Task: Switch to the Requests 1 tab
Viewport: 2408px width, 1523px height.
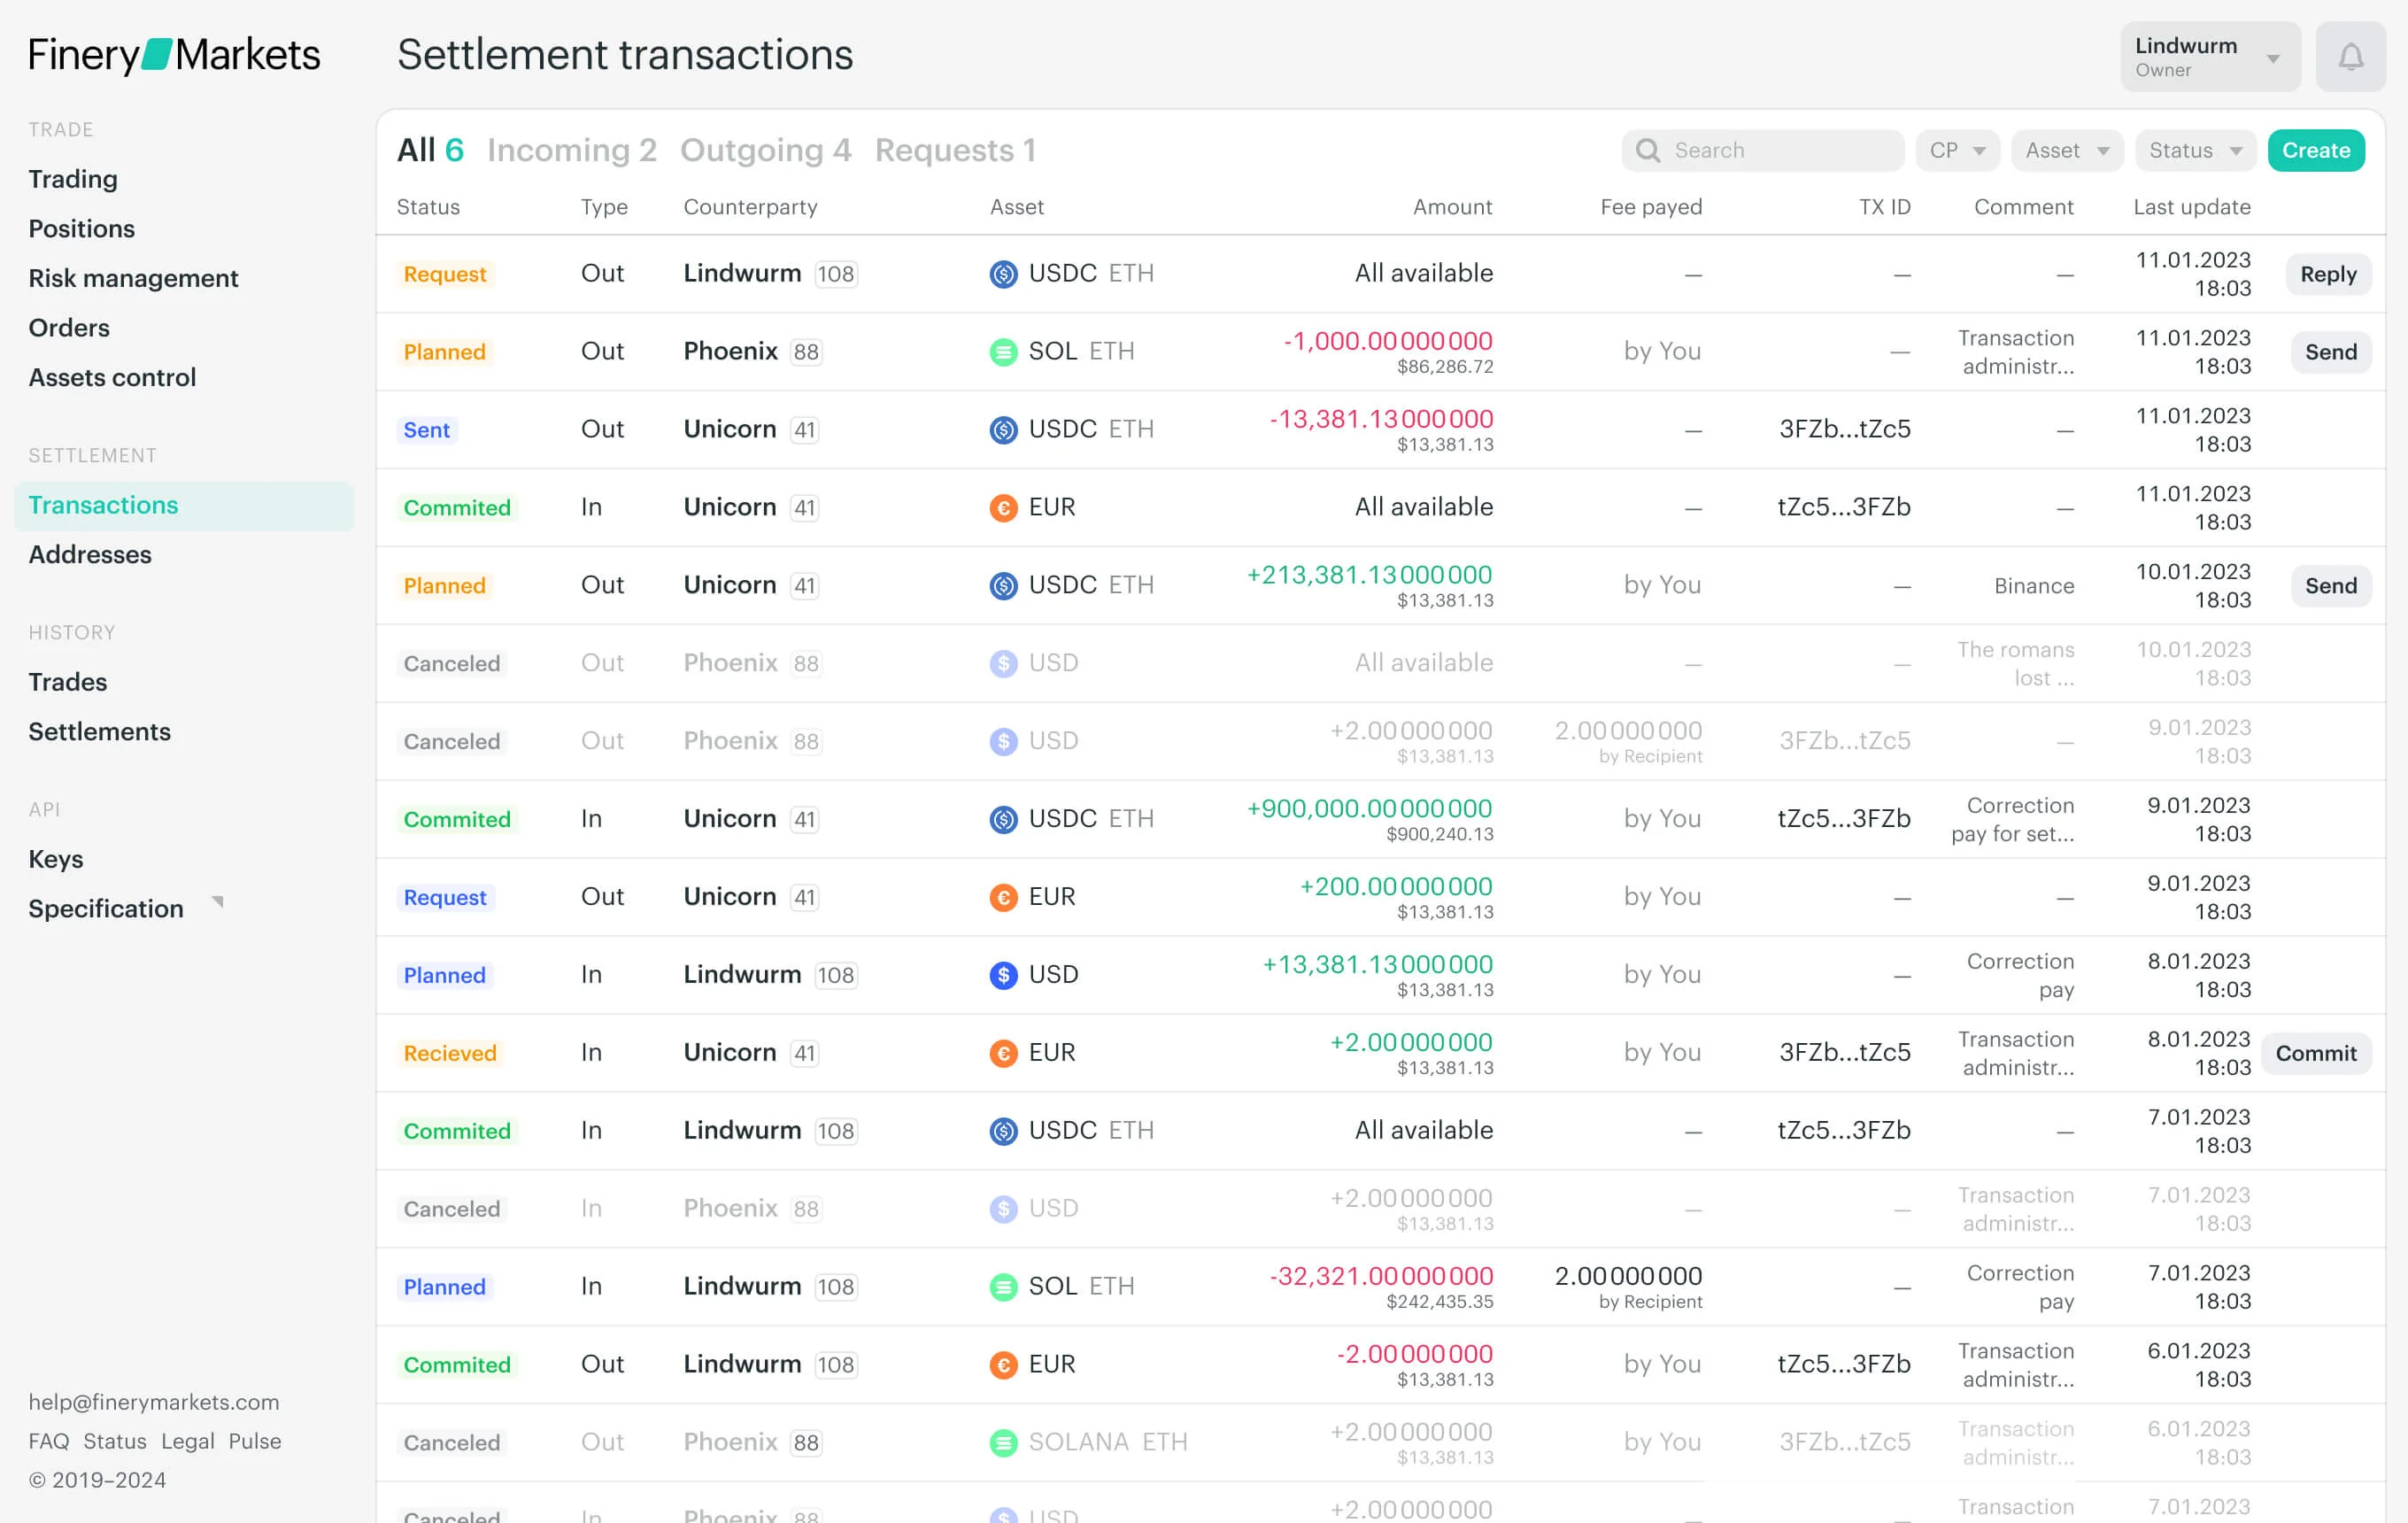Action: point(954,150)
